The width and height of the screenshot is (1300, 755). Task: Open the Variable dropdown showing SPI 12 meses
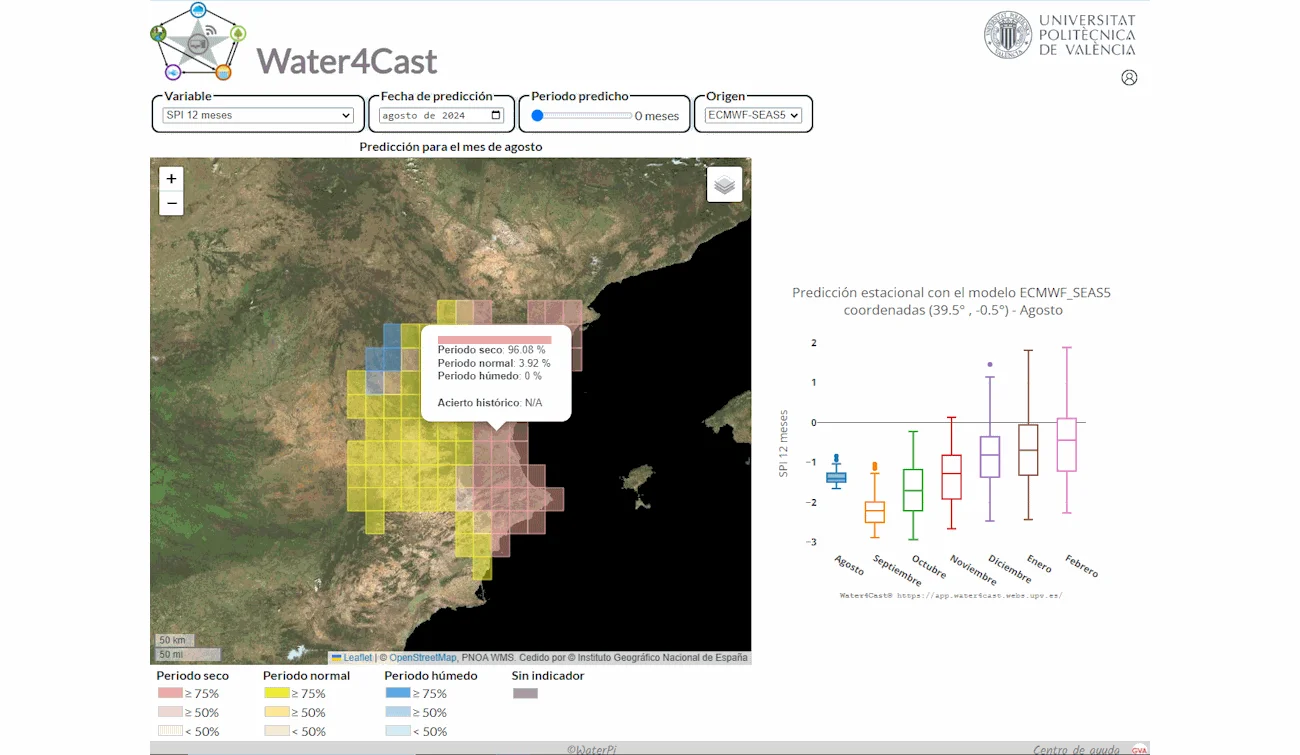(x=258, y=115)
